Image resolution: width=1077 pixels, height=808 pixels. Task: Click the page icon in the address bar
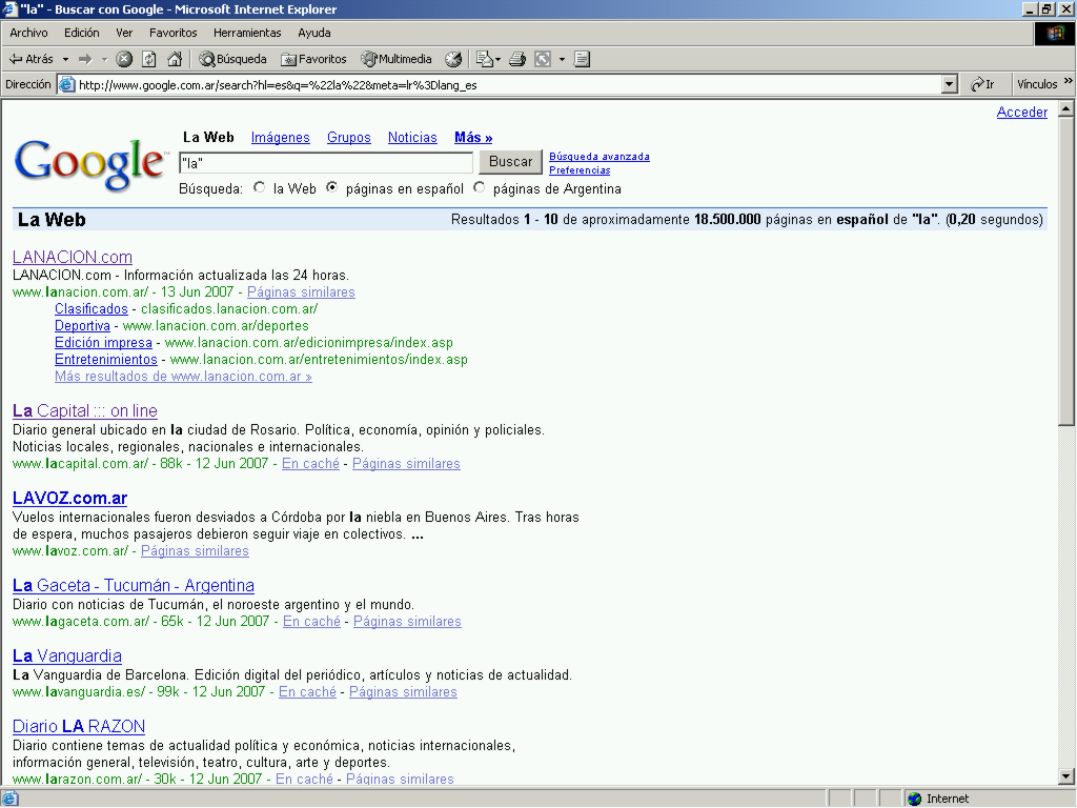tap(67, 85)
